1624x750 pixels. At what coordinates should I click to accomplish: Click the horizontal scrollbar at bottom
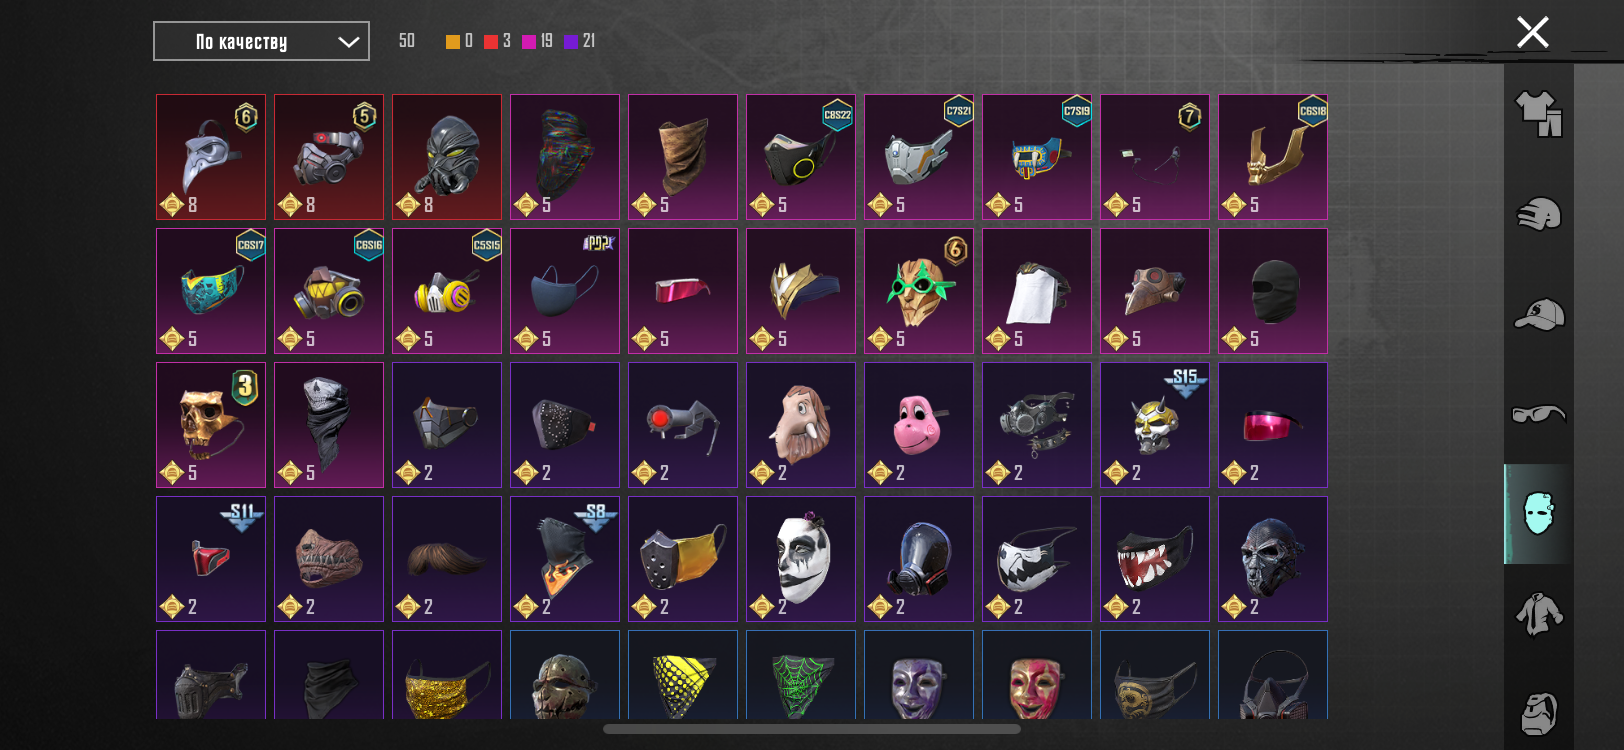click(811, 729)
